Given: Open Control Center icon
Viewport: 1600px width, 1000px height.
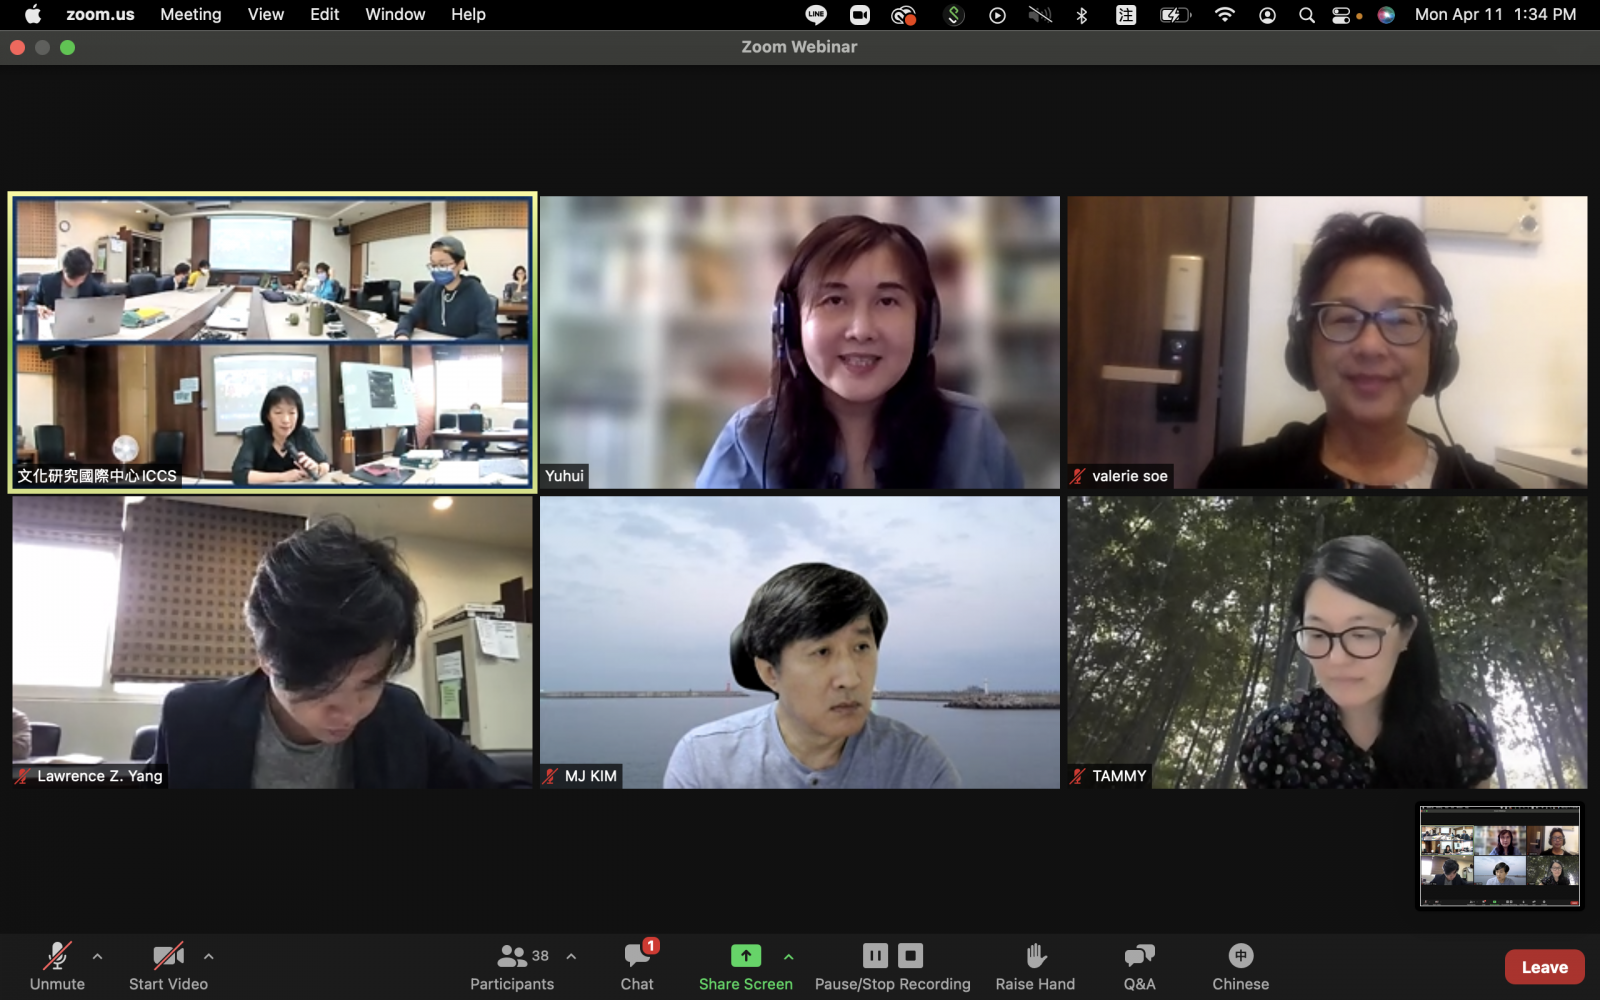Looking at the screenshot, I should [1341, 15].
